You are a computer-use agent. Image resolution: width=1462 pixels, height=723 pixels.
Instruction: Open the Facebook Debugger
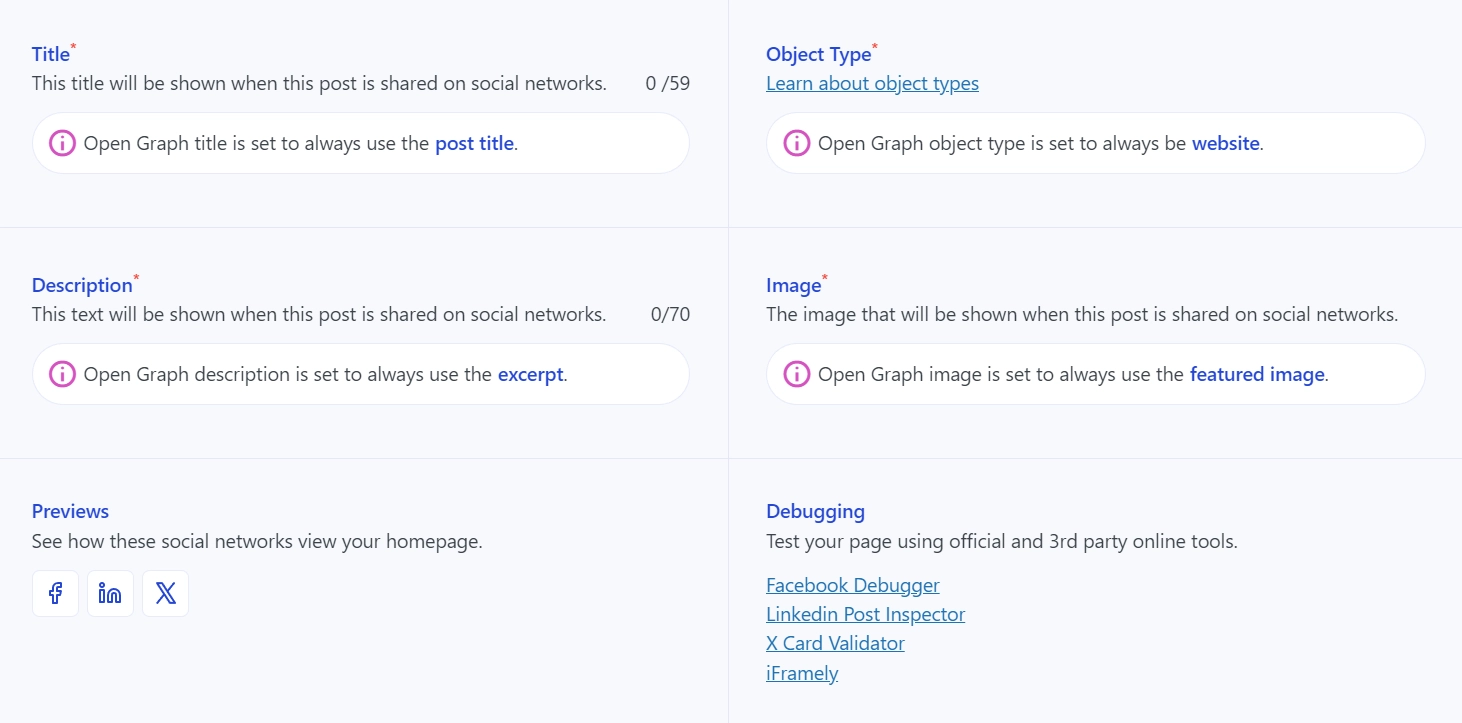coord(852,584)
